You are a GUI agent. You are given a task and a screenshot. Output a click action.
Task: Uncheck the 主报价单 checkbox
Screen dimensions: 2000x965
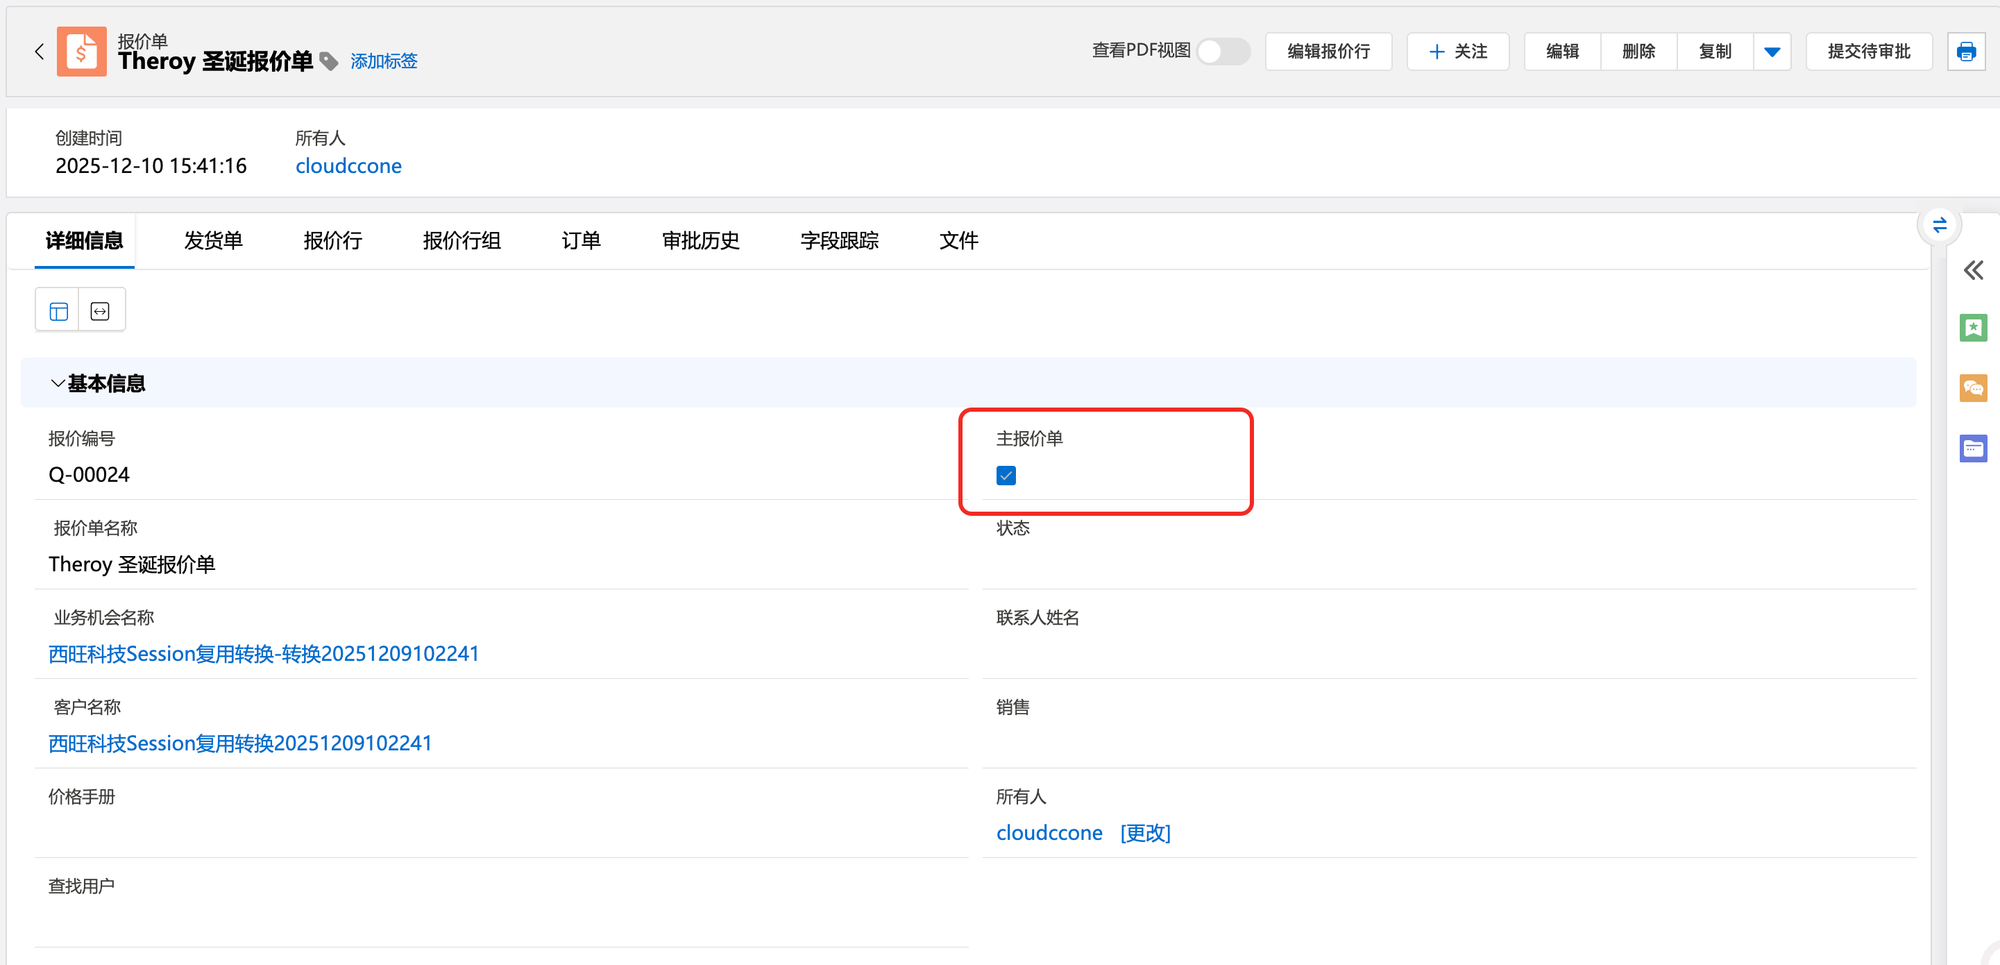pos(1006,476)
